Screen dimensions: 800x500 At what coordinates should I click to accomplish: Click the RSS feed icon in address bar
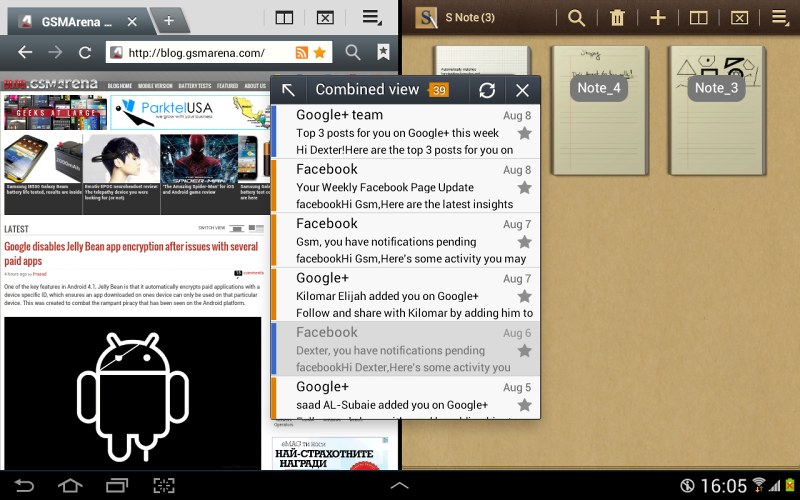point(302,53)
